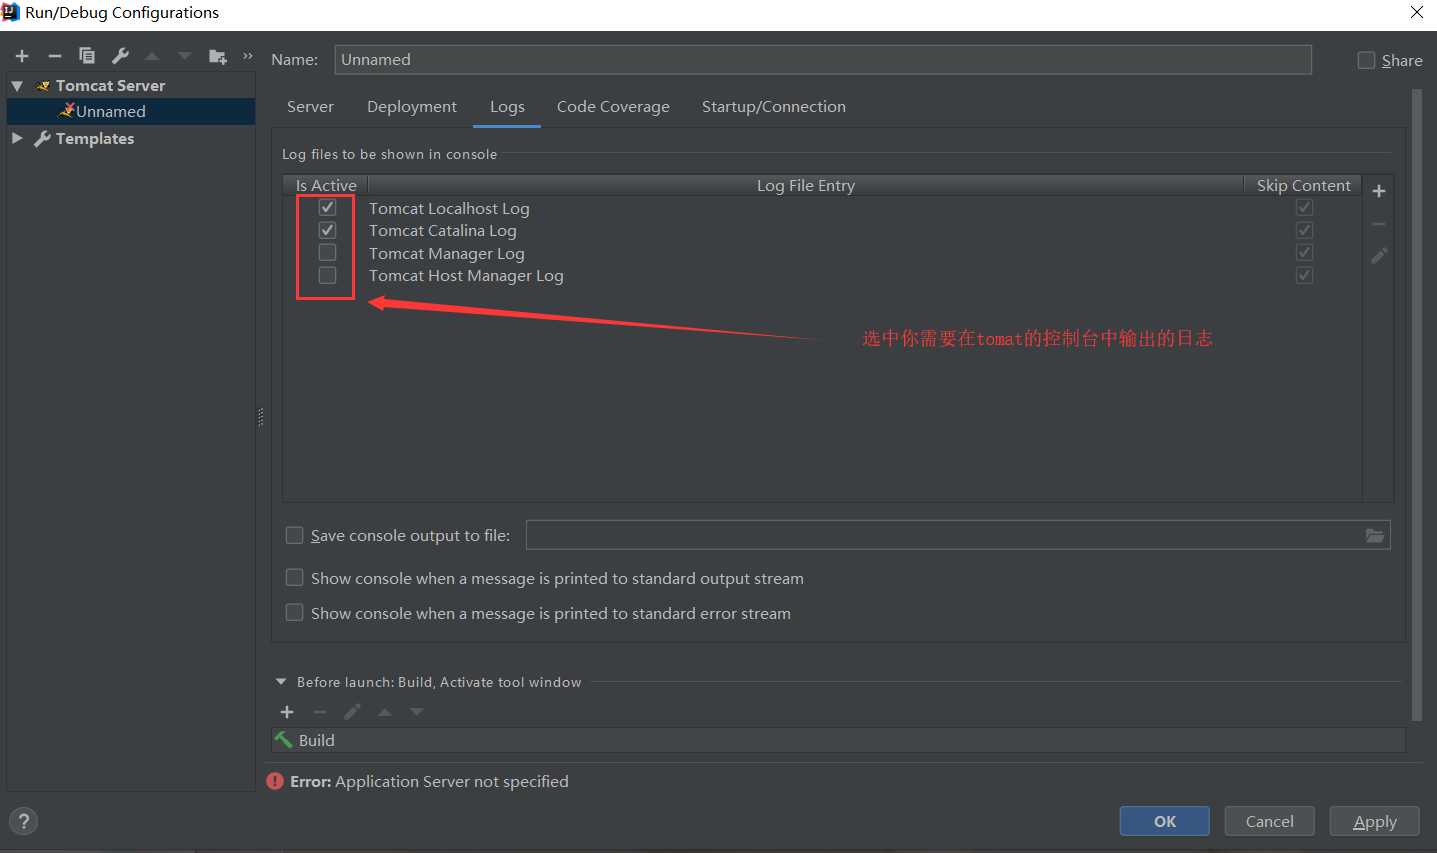Add a before-launch task with the plus icon
The height and width of the screenshot is (853, 1437).
pos(287,712)
